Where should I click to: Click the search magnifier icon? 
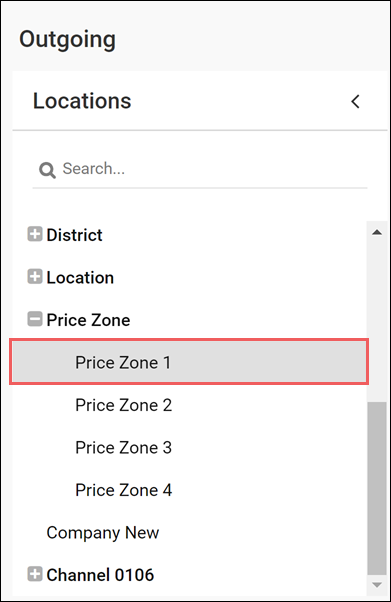point(47,170)
